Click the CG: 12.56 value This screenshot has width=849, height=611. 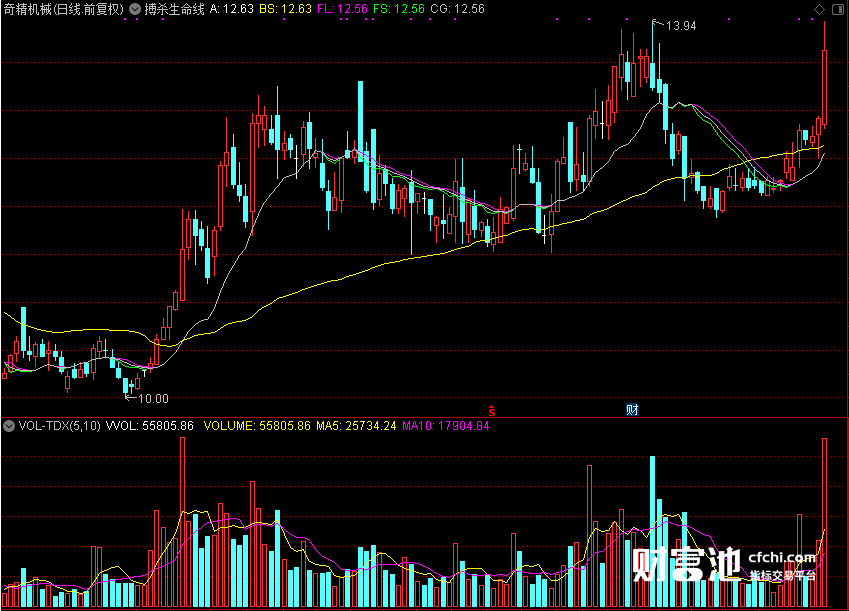(457, 9)
